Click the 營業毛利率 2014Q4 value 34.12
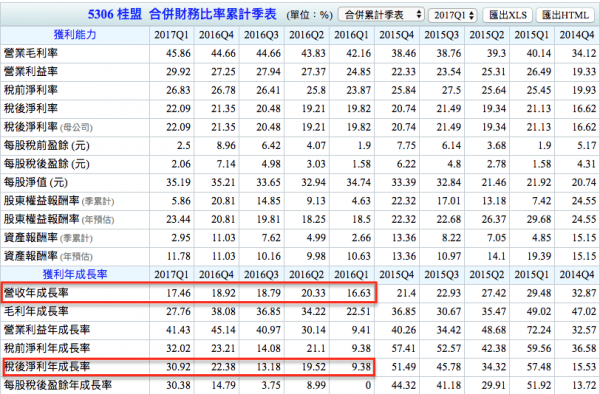Image resolution: width=600 pixels, height=394 pixels. click(x=584, y=53)
